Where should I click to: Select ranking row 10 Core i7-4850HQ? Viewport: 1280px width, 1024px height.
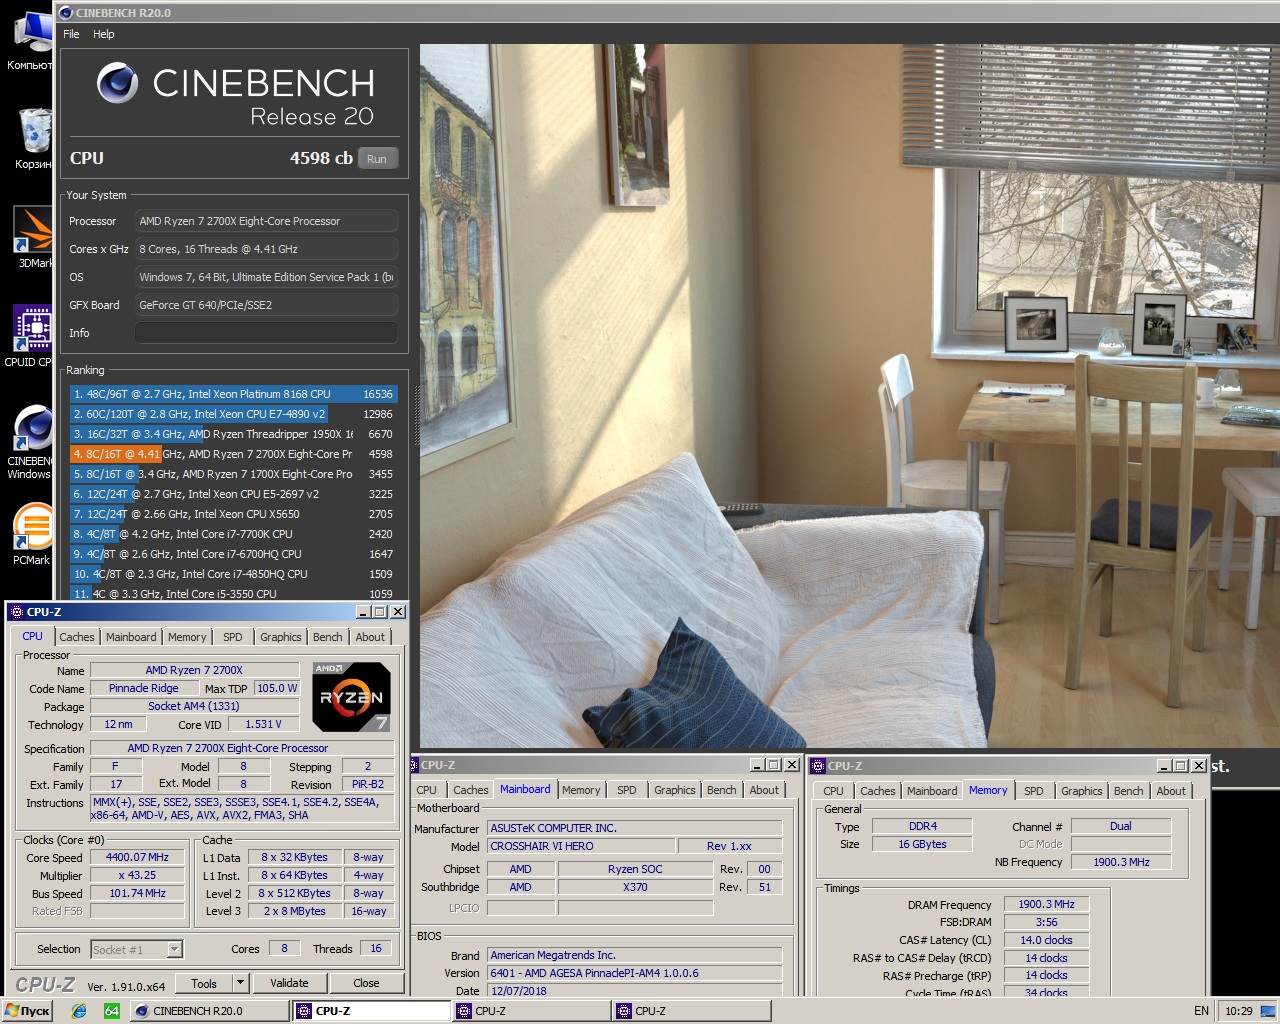233,574
